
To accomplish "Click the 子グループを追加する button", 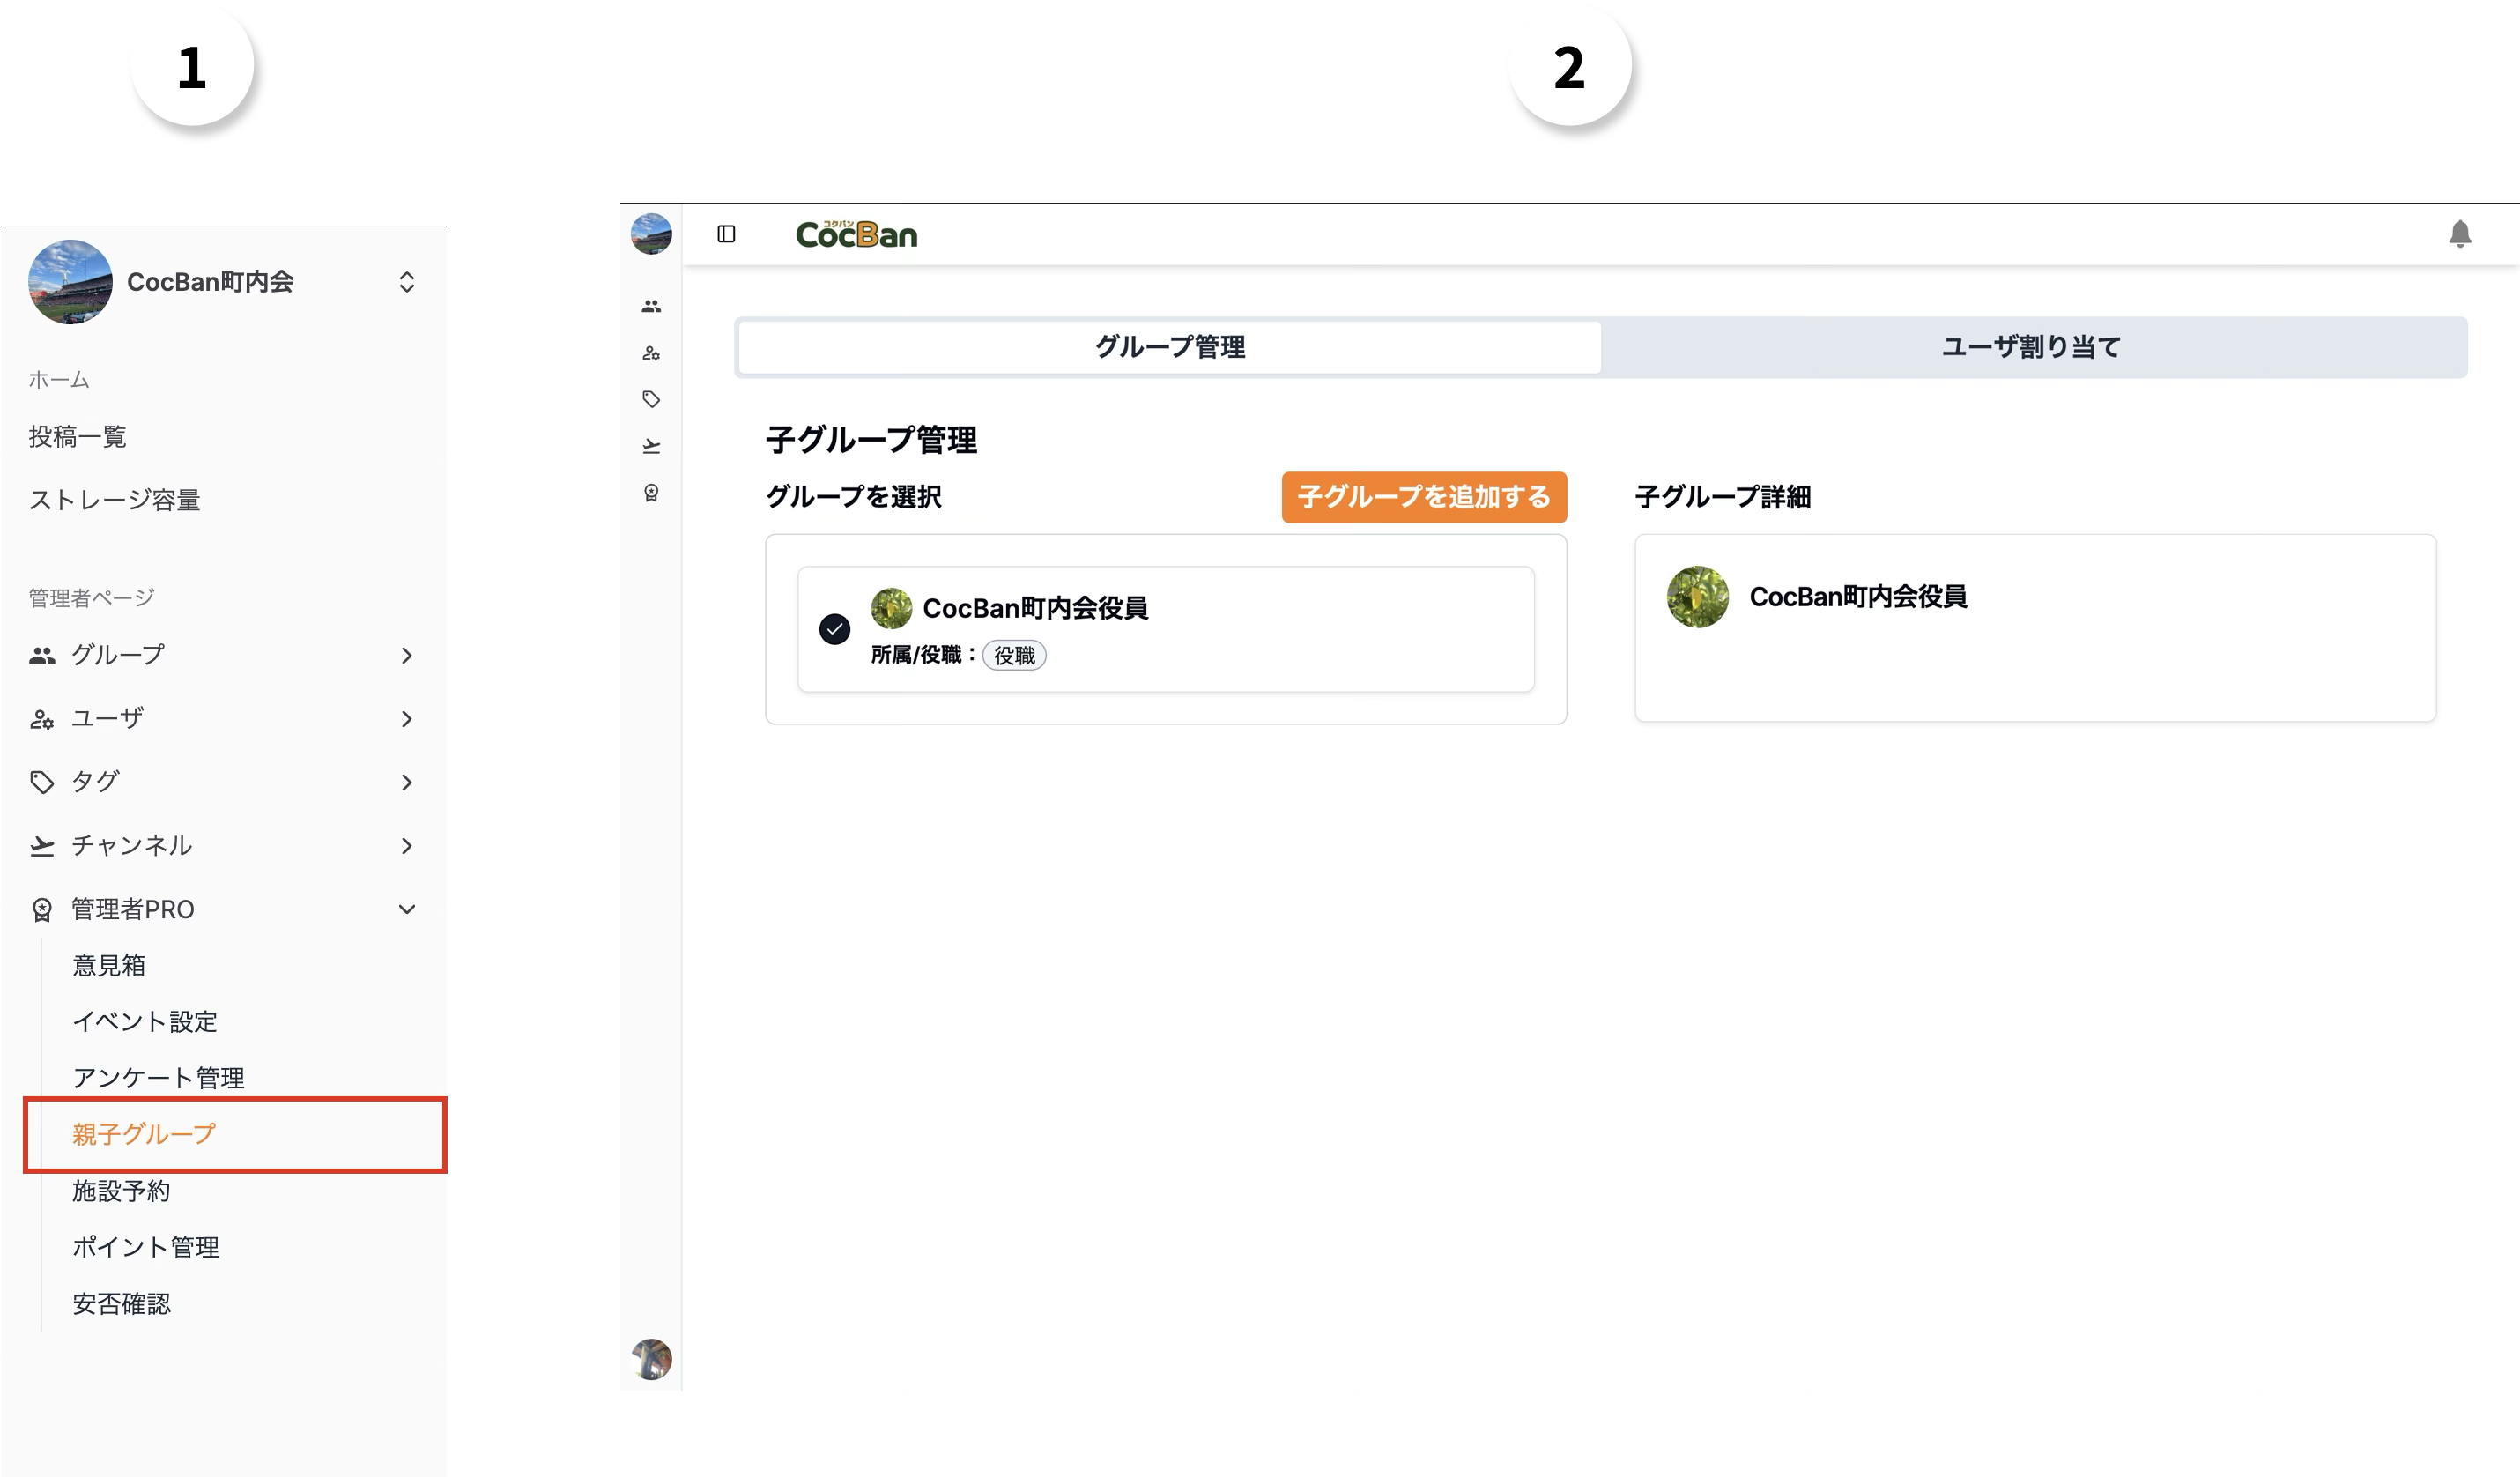I will pos(1424,497).
